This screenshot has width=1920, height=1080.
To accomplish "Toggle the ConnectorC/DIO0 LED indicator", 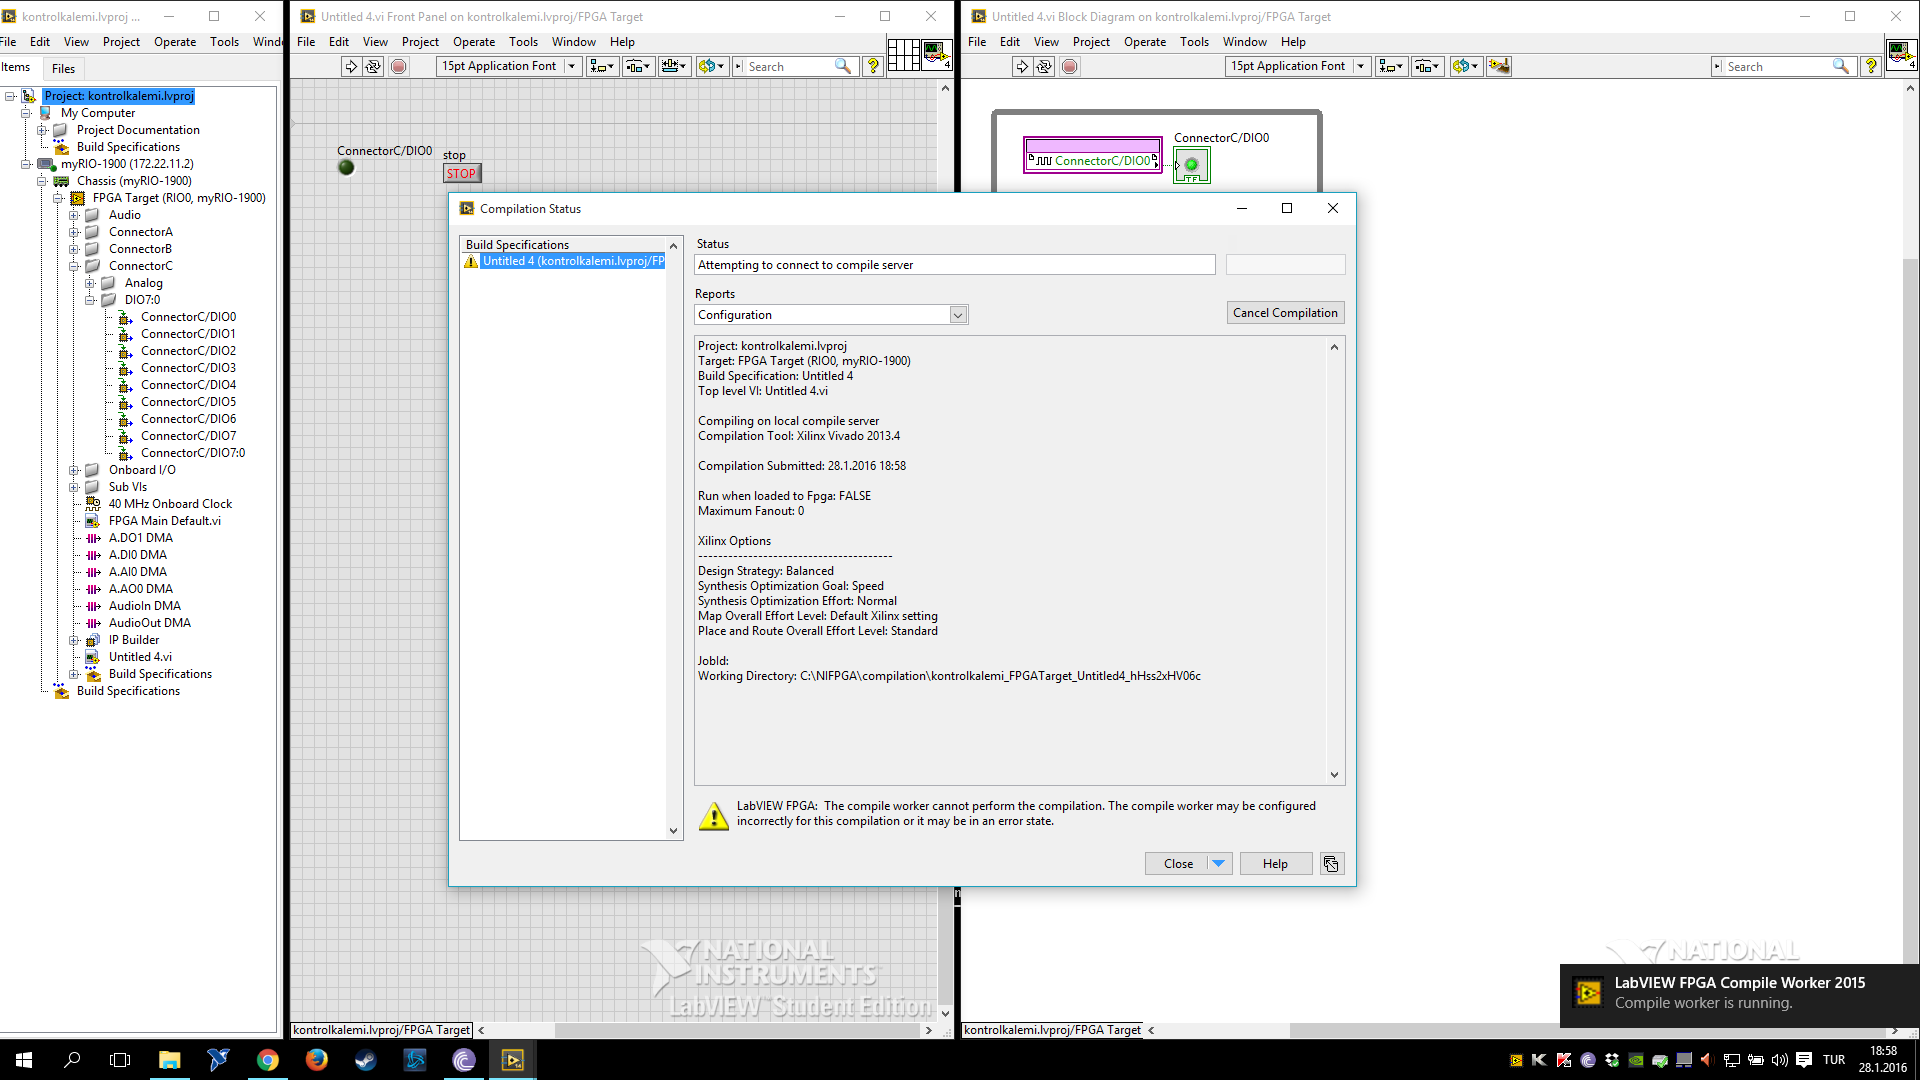I will click(347, 167).
